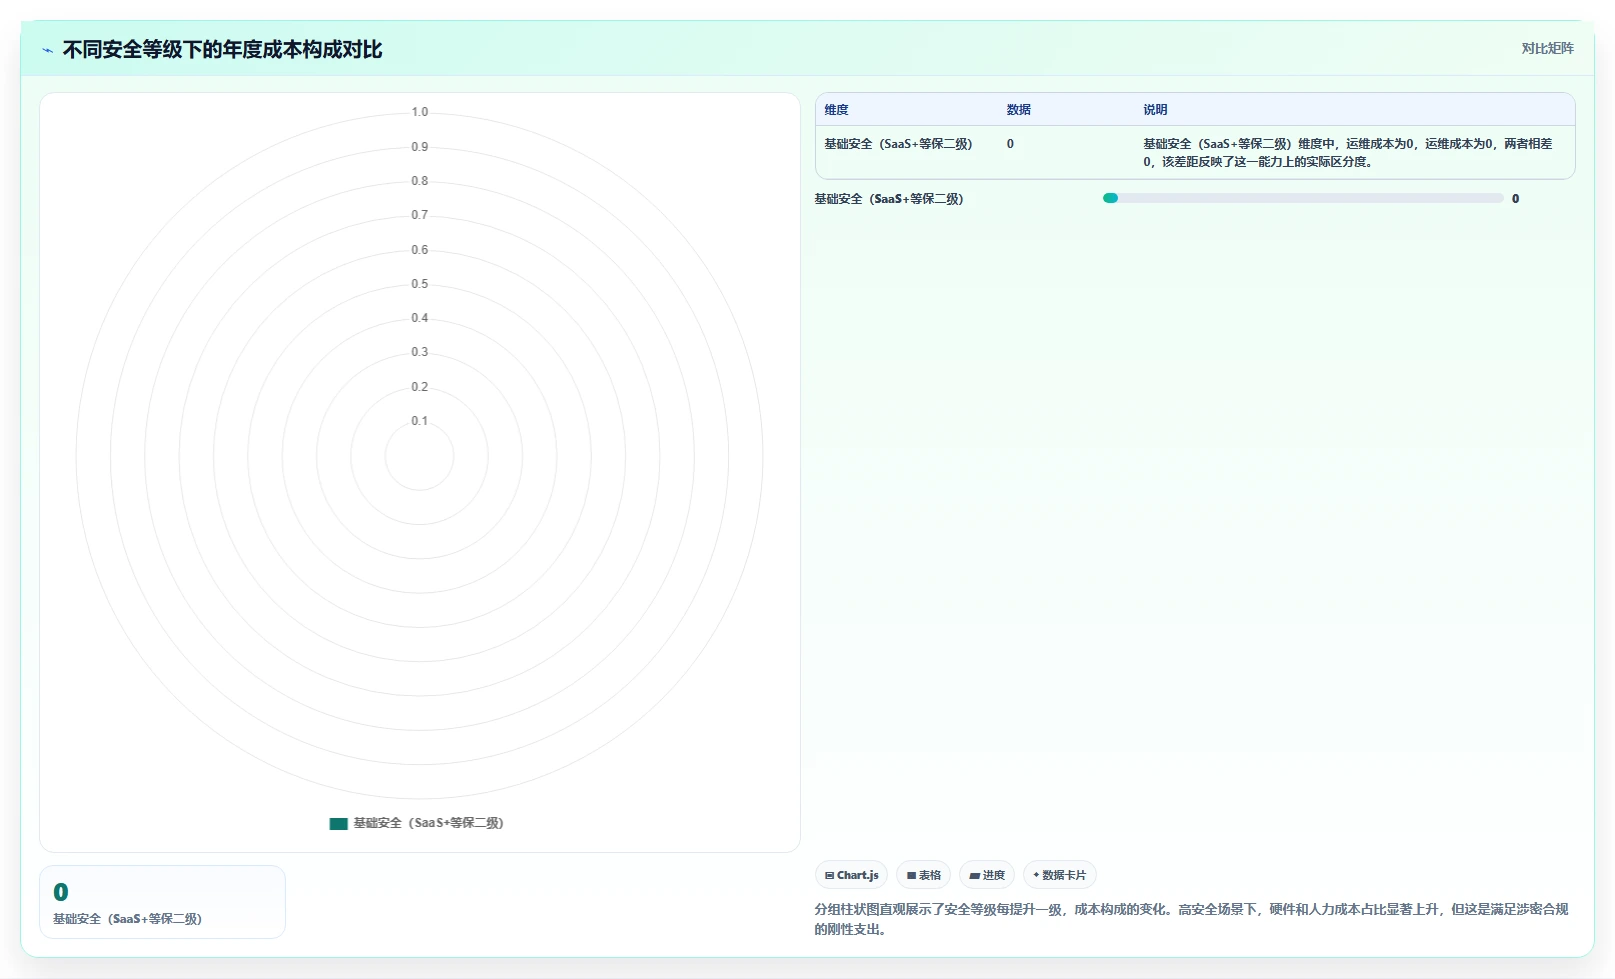The width and height of the screenshot is (1615, 979).
Task: Click the 说明 column header
Action: [1155, 110]
